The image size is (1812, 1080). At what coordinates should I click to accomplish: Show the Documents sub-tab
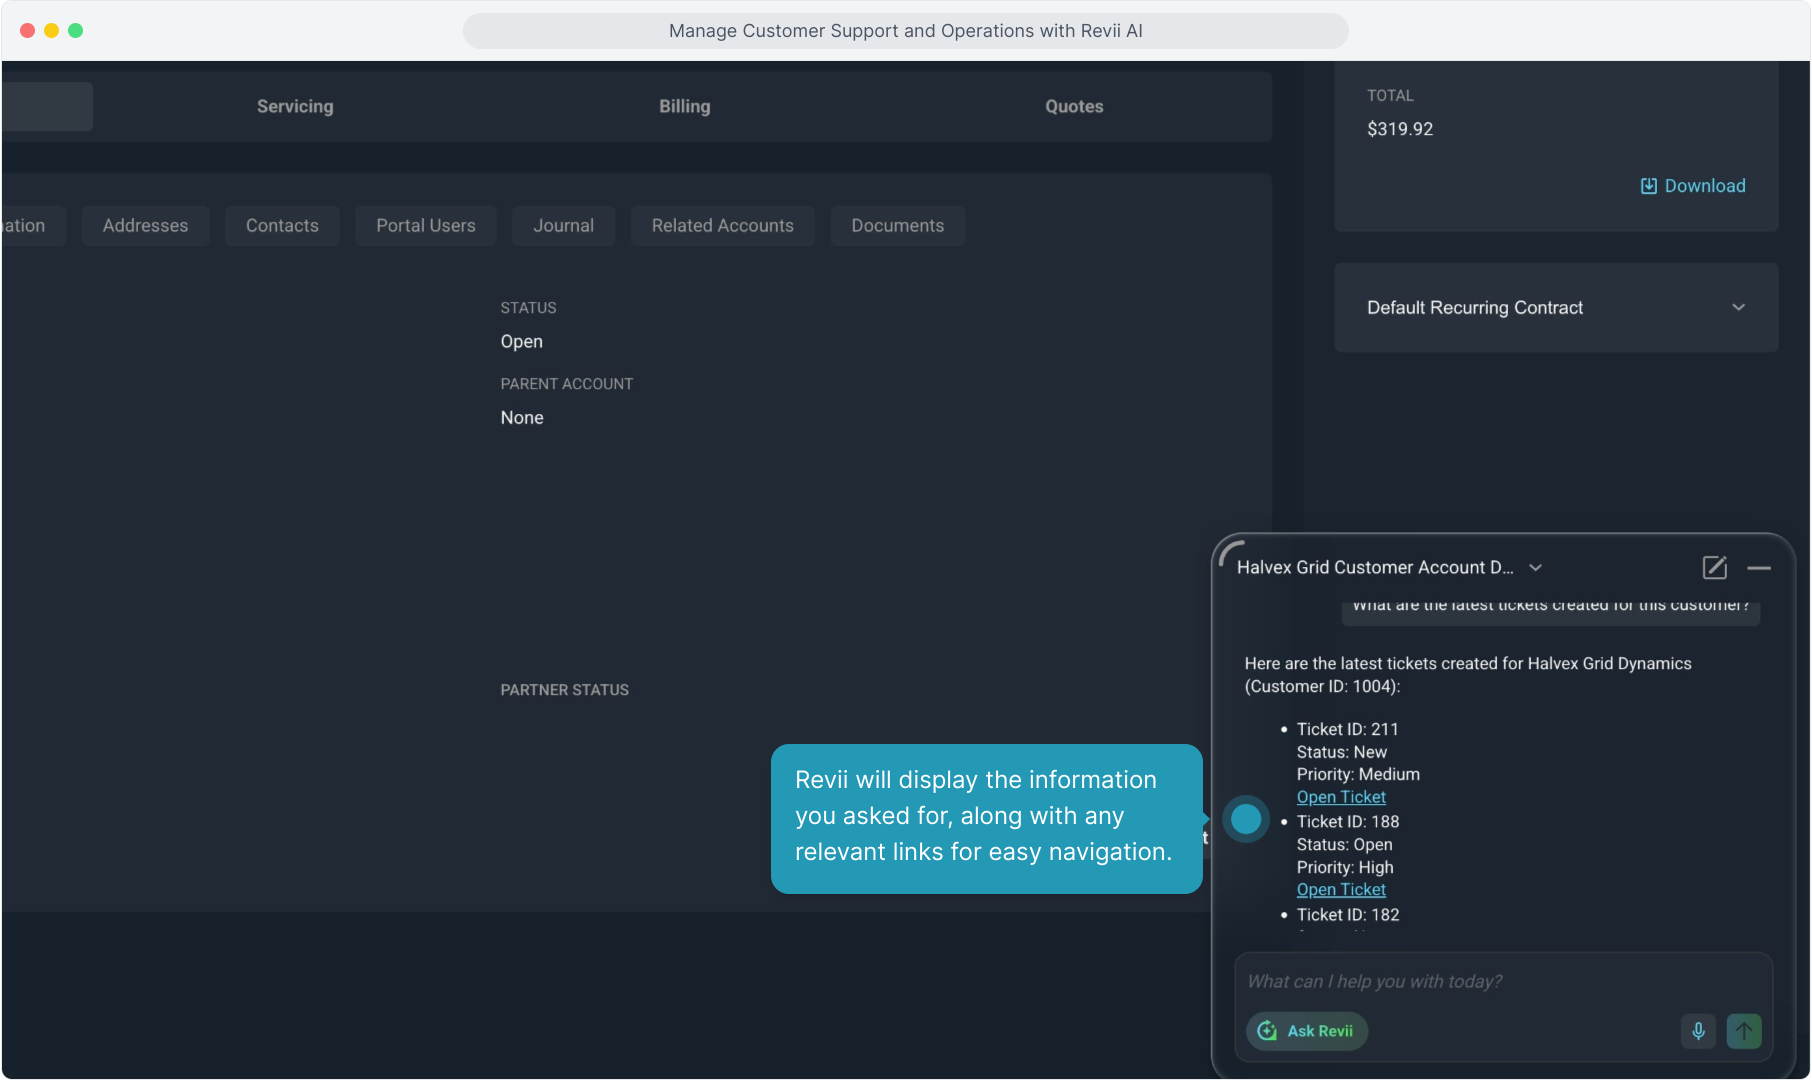coord(897,226)
